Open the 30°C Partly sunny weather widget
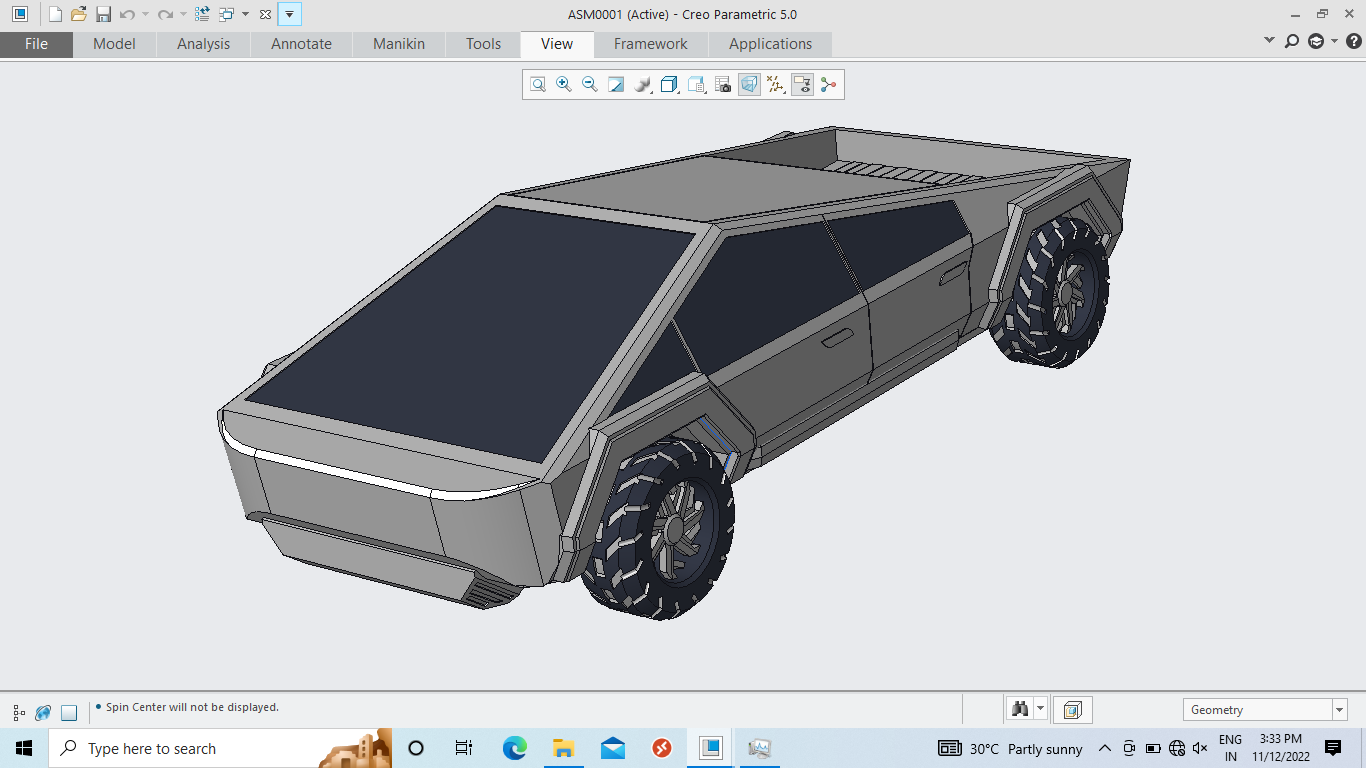Image resolution: width=1366 pixels, height=768 pixels. point(1011,748)
